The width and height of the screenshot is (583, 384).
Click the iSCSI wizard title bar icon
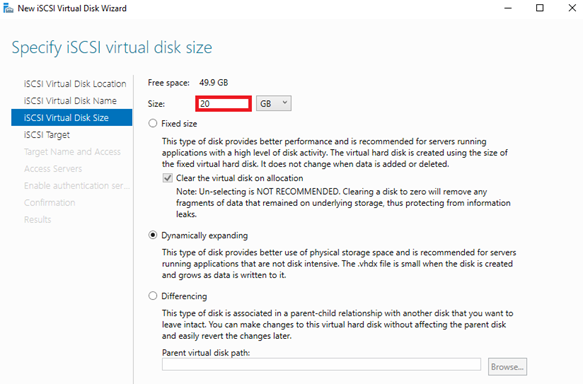(8, 8)
